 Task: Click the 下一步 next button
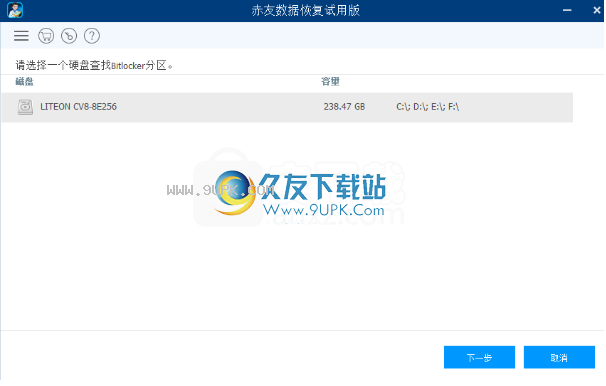pos(479,357)
